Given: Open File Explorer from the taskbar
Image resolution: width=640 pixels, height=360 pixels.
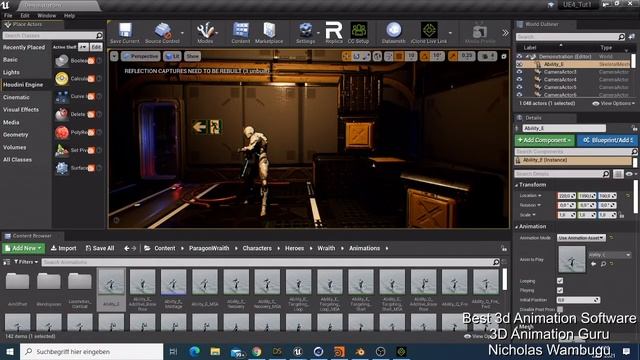Looking at the screenshot, I should click(x=215, y=351).
